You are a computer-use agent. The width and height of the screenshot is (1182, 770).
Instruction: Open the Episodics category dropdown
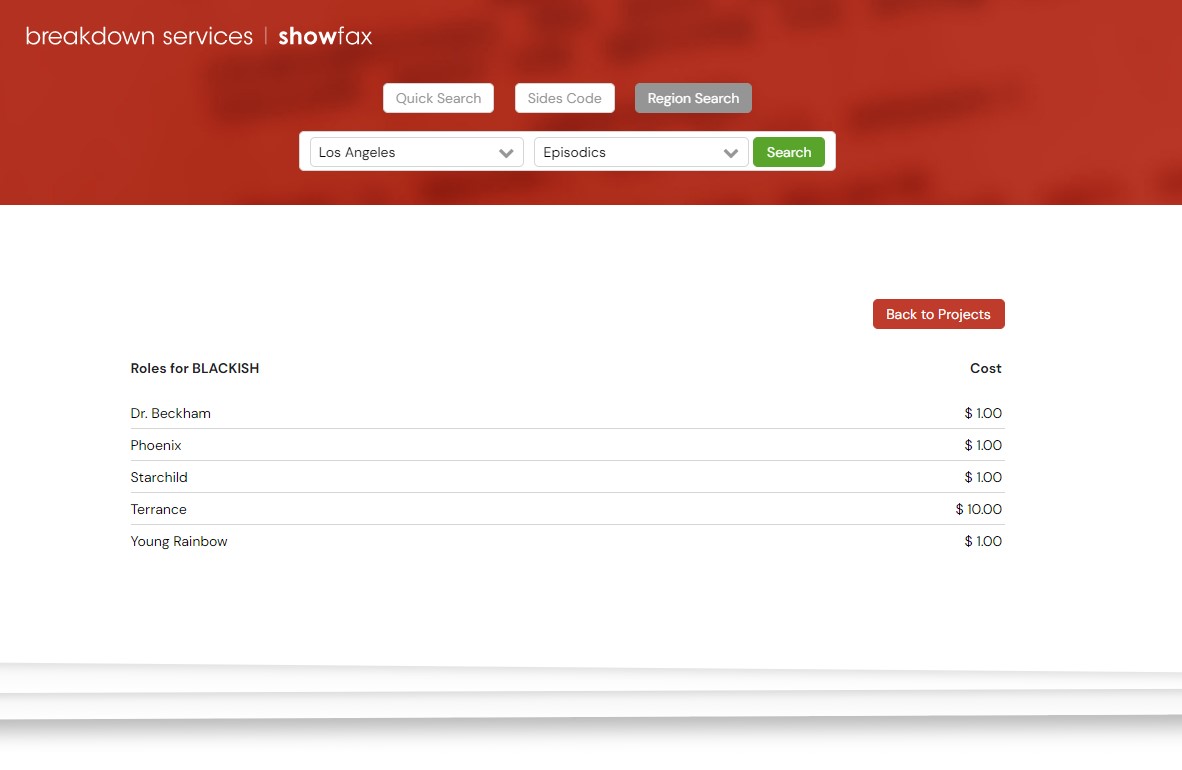[x=641, y=152]
